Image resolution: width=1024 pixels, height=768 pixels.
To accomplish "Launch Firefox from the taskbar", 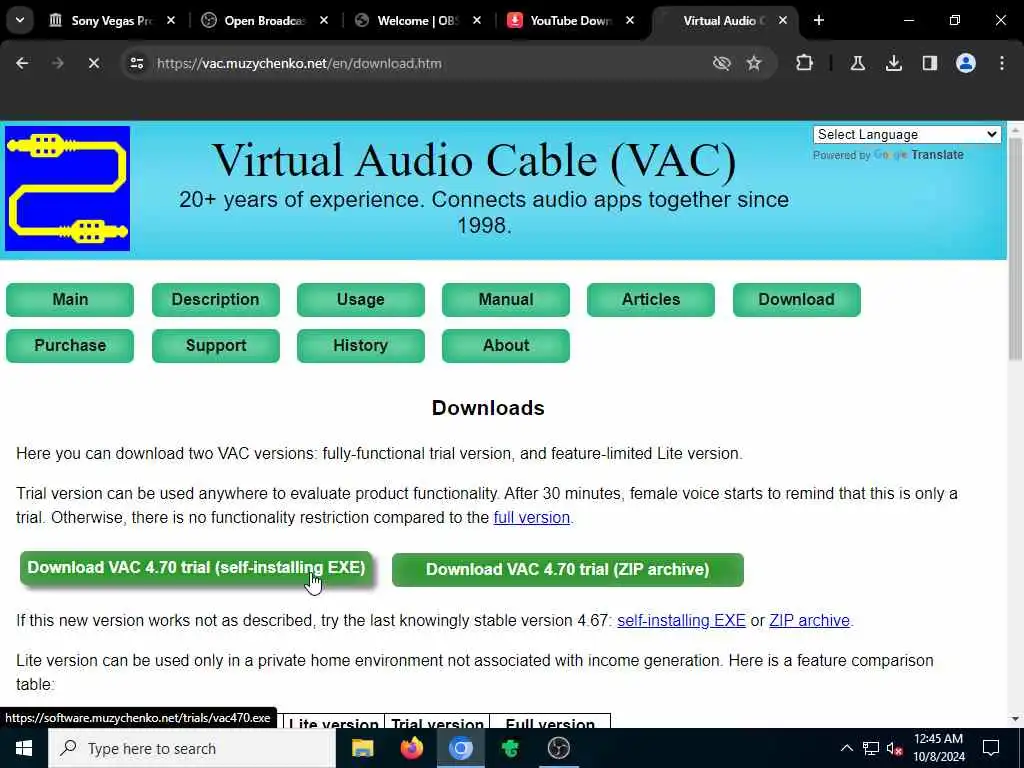I will [411, 748].
